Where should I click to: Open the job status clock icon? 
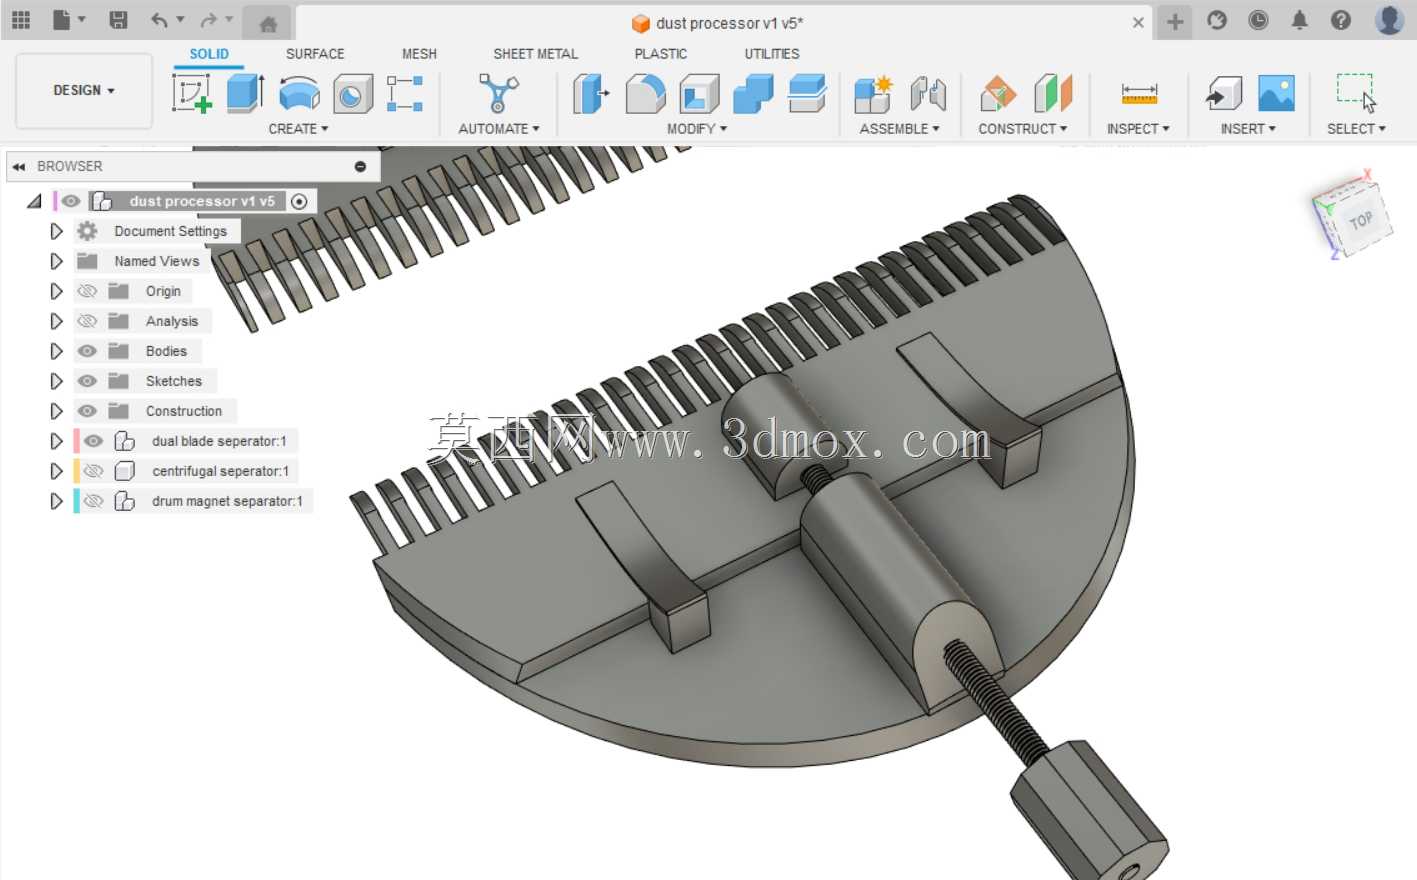tap(1258, 20)
